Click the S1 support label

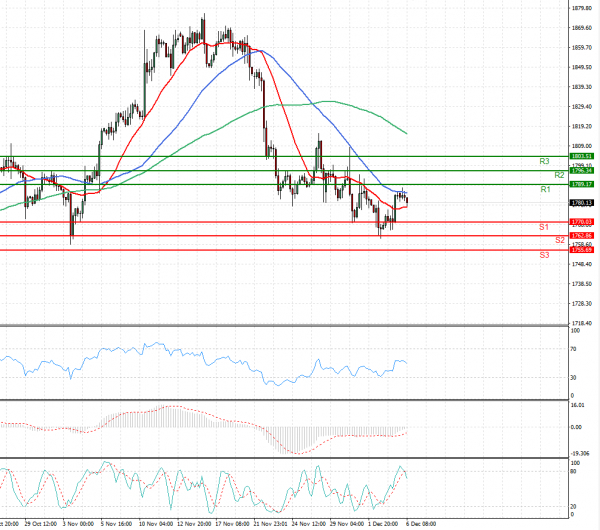544,228
